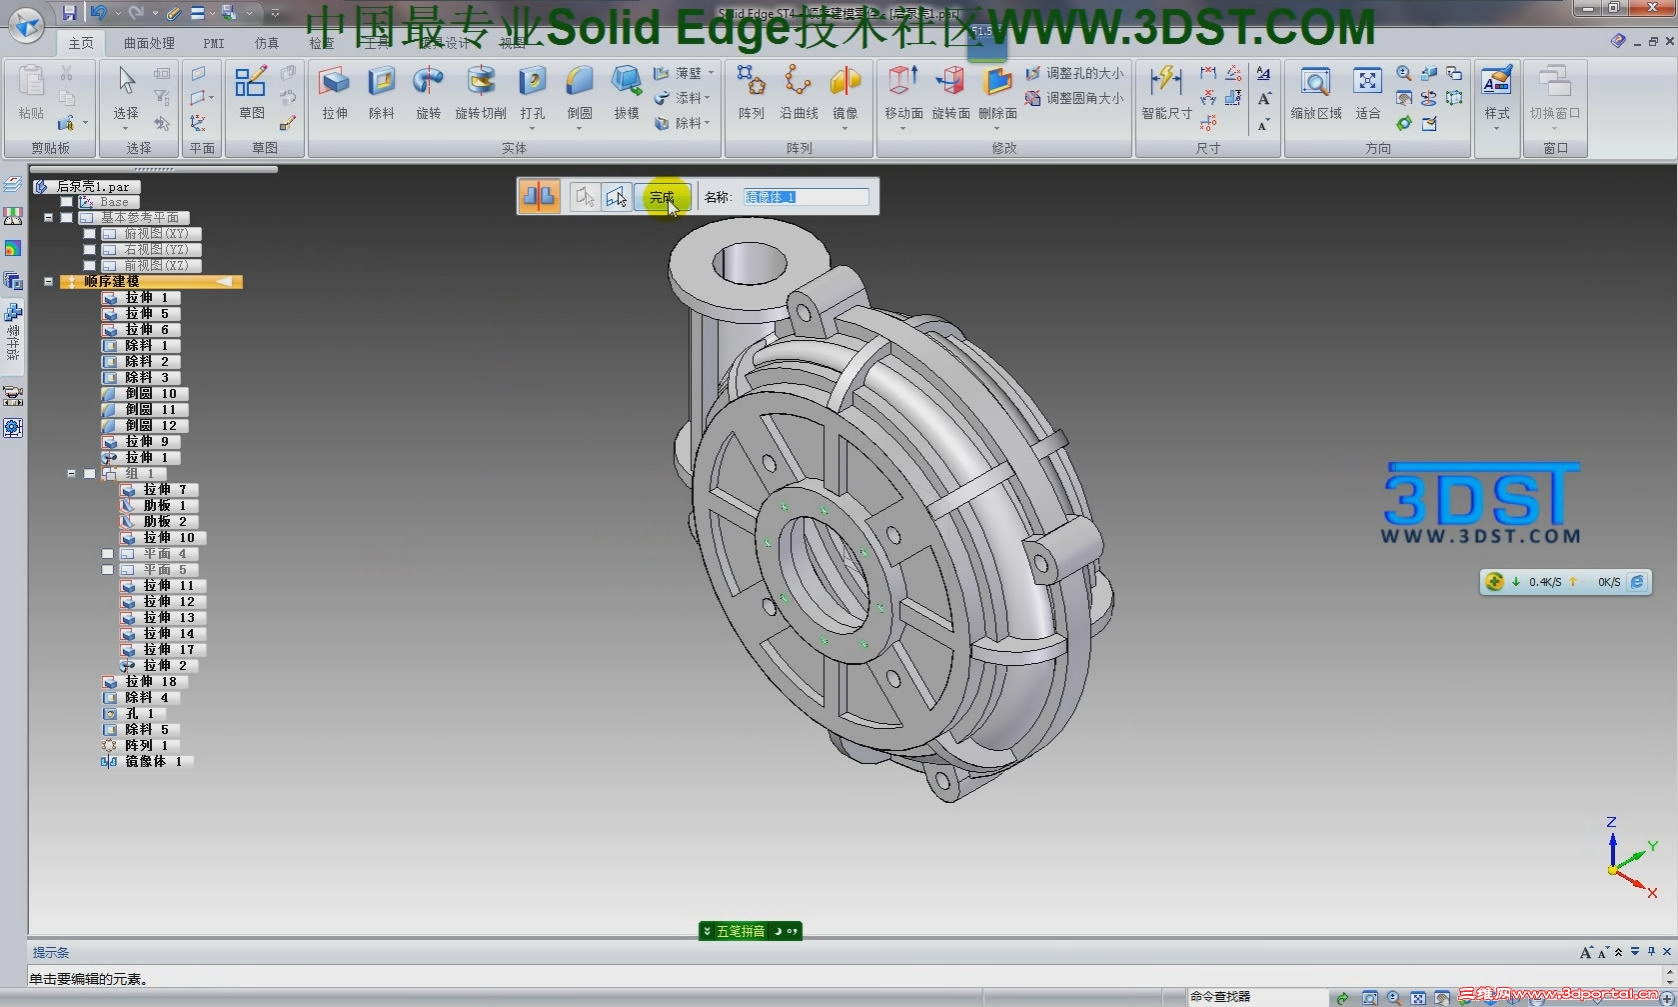The image size is (1678, 1007).
Task: Expand the 组 1 group in the tree
Action: pyautogui.click(x=70, y=473)
